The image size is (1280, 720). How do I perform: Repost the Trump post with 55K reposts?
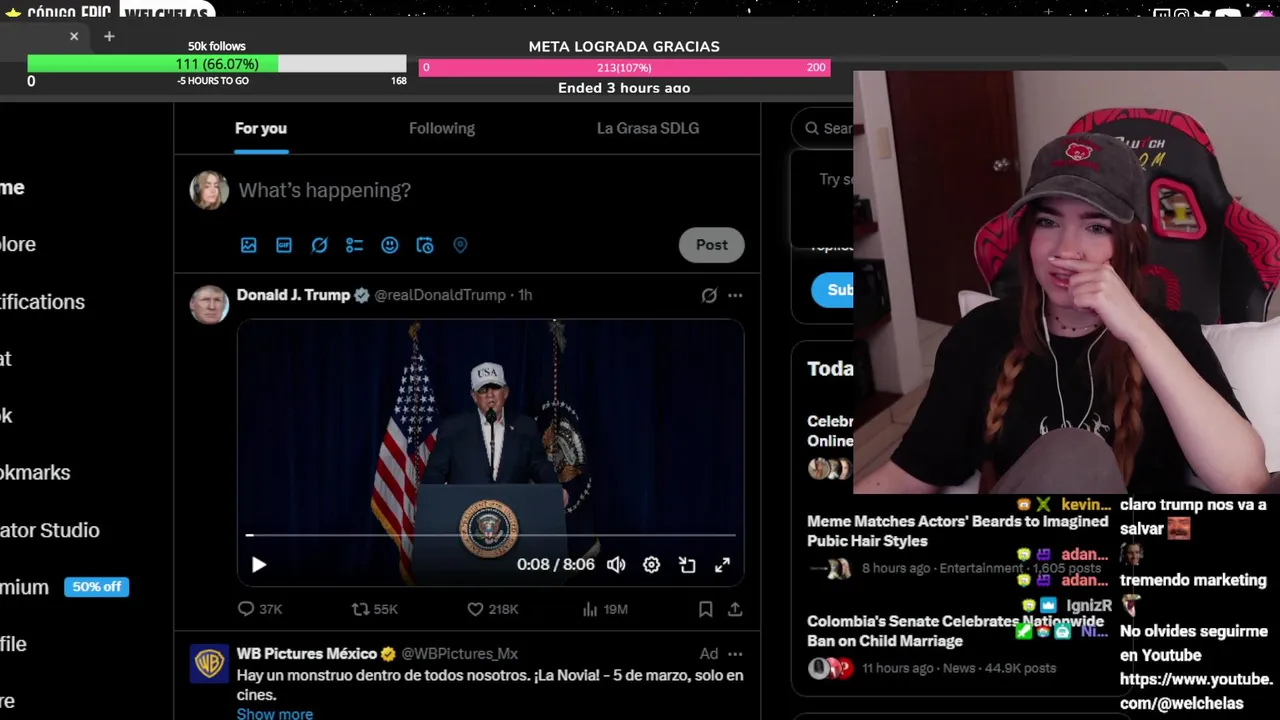[374, 609]
